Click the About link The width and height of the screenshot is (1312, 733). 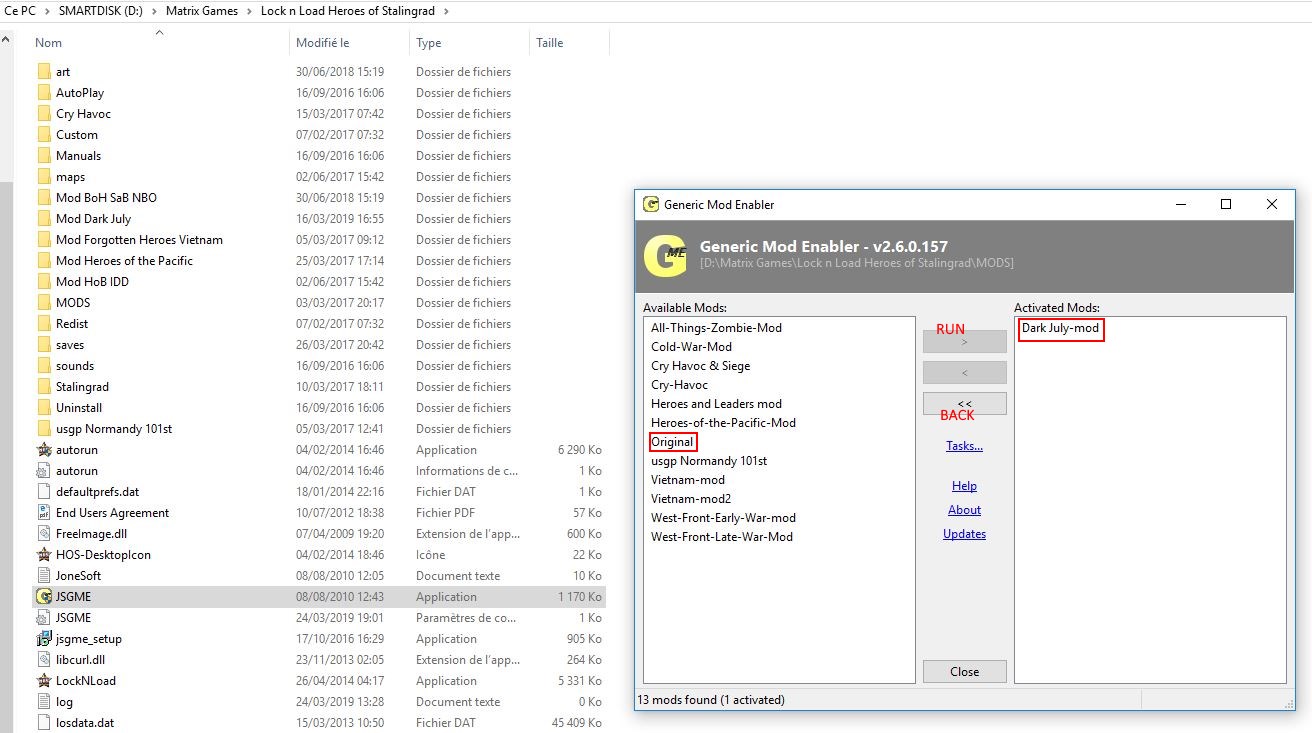(964, 510)
